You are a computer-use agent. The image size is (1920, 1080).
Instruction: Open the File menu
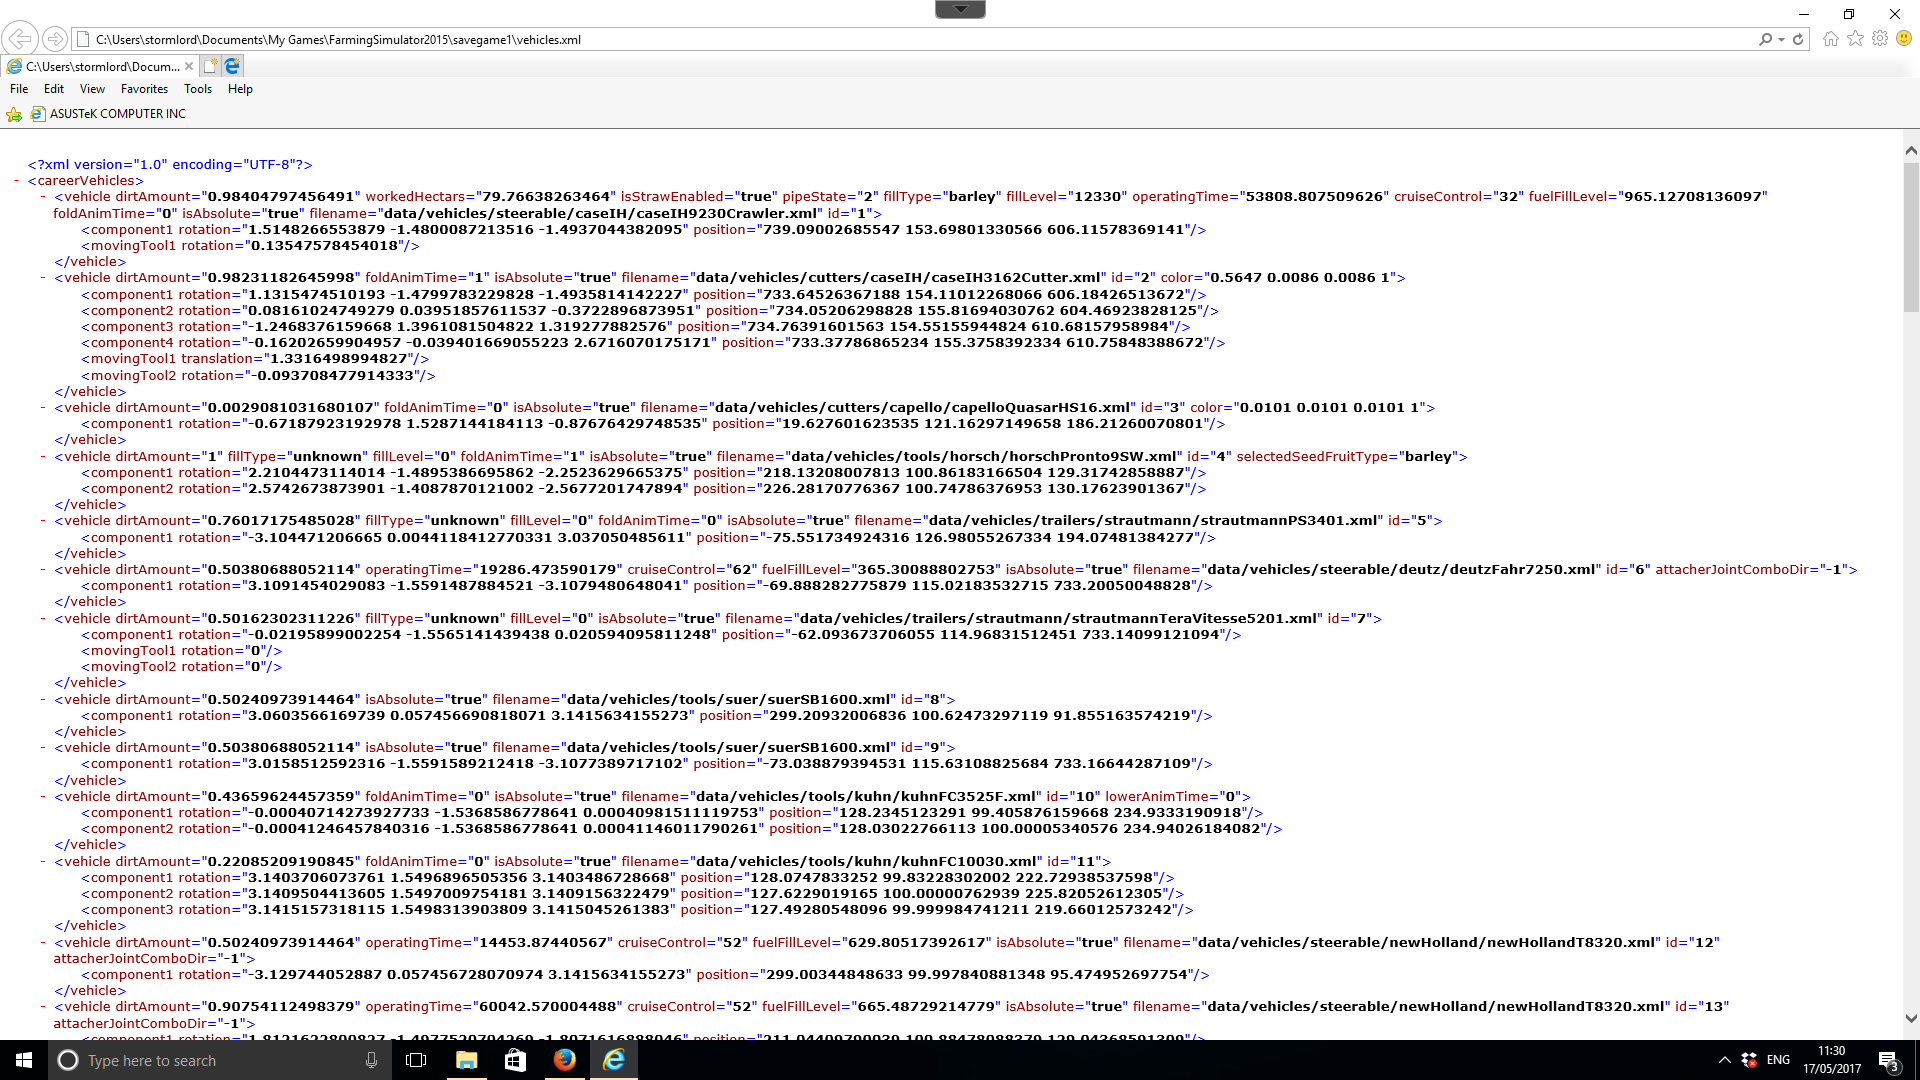[19, 89]
